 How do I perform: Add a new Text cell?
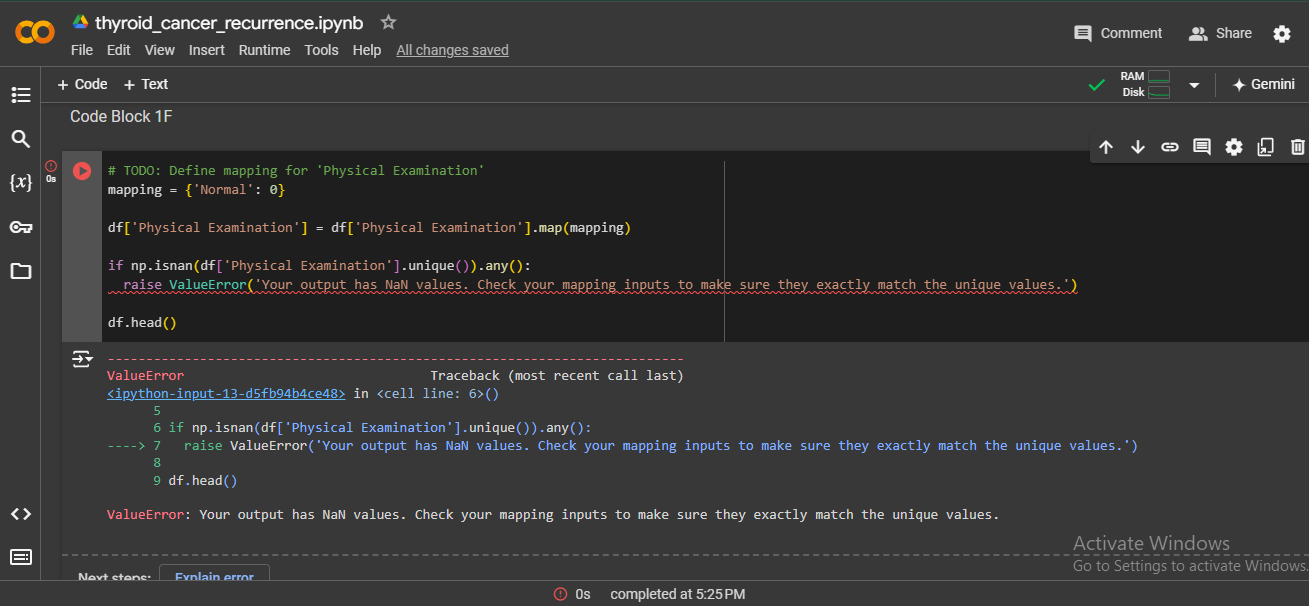point(146,85)
